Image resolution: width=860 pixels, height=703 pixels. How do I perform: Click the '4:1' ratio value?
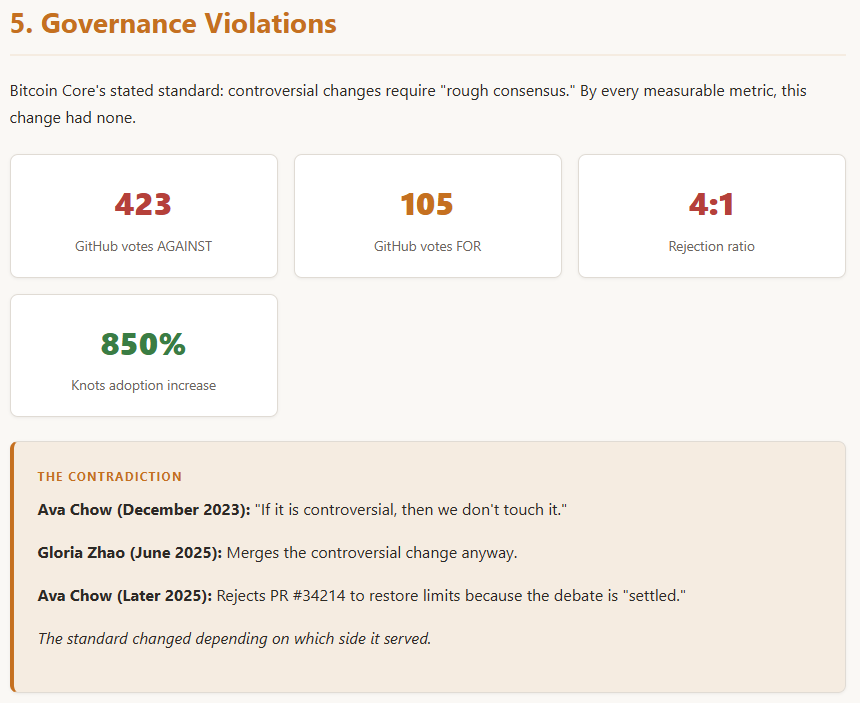[711, 205]
